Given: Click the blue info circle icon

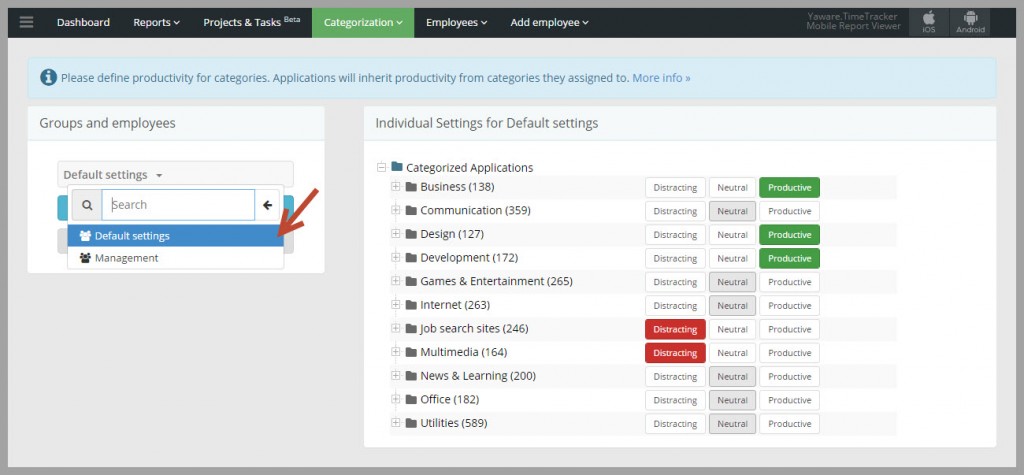Looking at the screenshot, I should pyautogui.click(x=48, y=78).
